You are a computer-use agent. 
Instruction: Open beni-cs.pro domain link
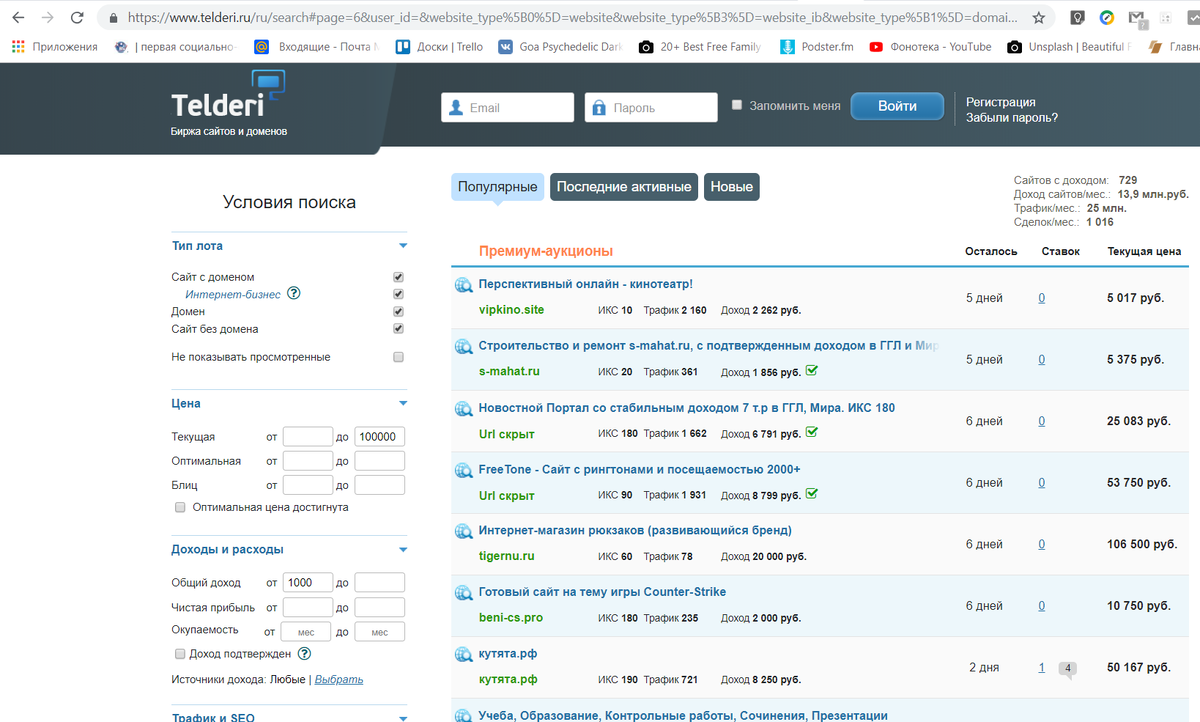[511, 618]
